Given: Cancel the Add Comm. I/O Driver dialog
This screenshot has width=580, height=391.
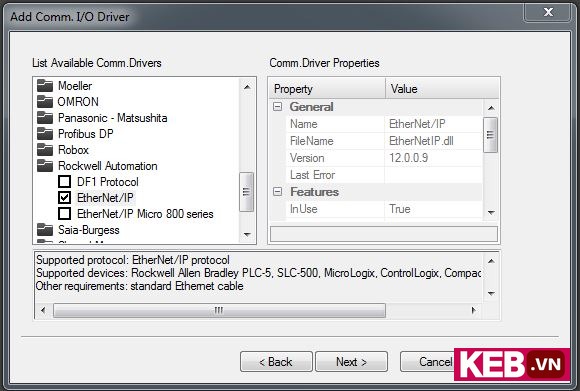Looking at the screenshot, I should pos(428,362).
